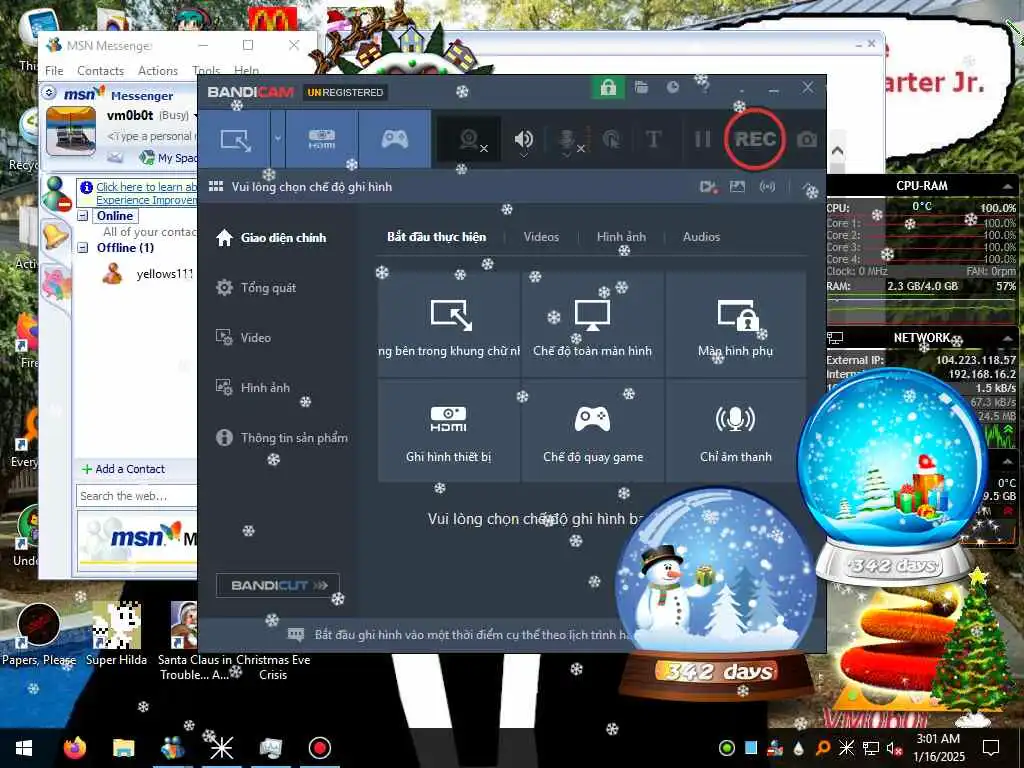1024x768 pixels.
Task: Collapse the Offline (1) group in MSN
Action: (x=83, y=248)
